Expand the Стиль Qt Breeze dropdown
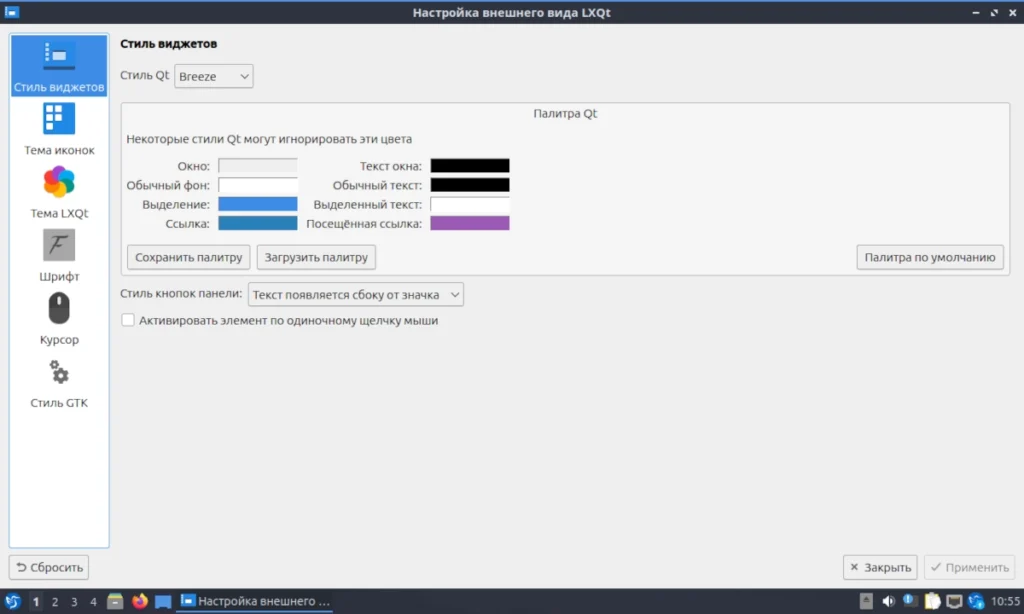1024x614 pixels. 214,76
